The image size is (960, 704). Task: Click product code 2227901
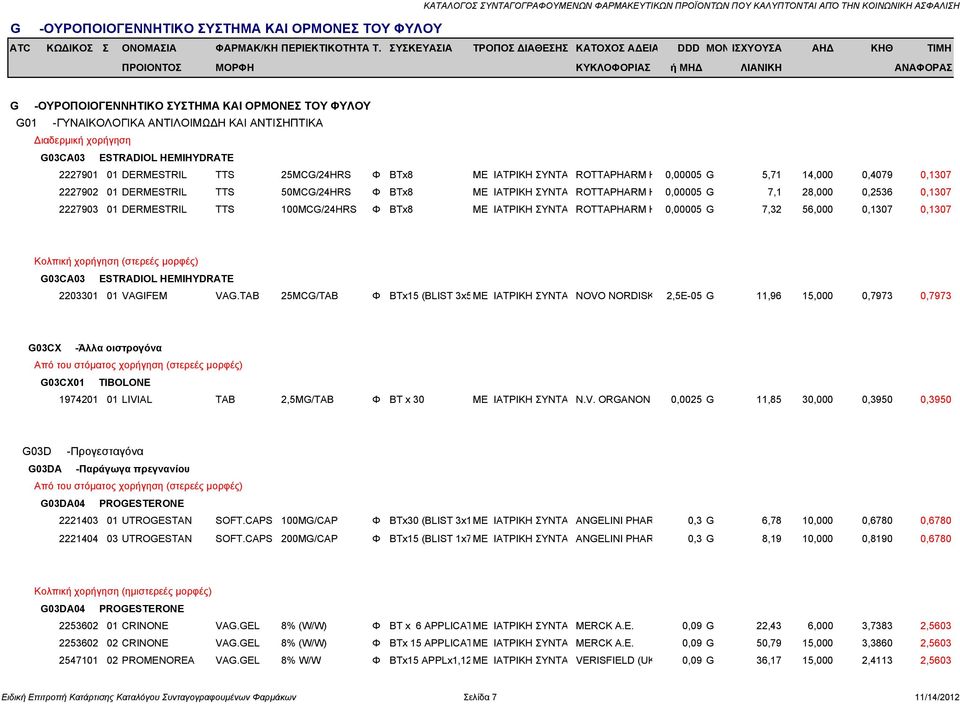tap(78, 175)
